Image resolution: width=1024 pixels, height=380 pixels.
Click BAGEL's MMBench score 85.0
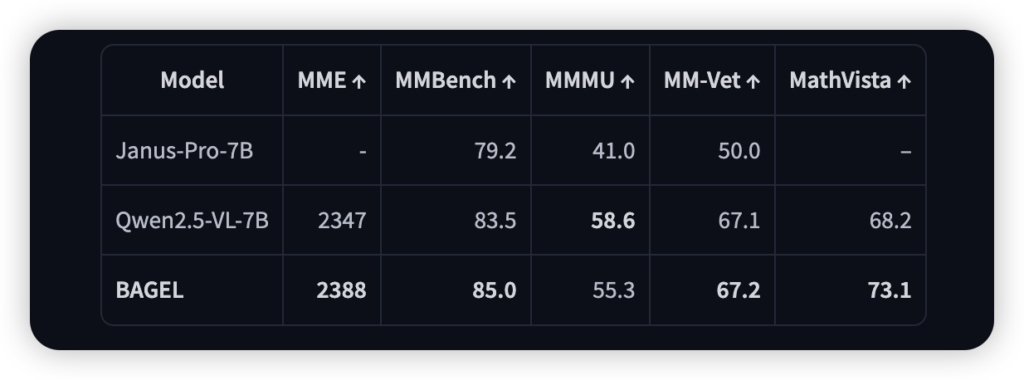[494, 291]
